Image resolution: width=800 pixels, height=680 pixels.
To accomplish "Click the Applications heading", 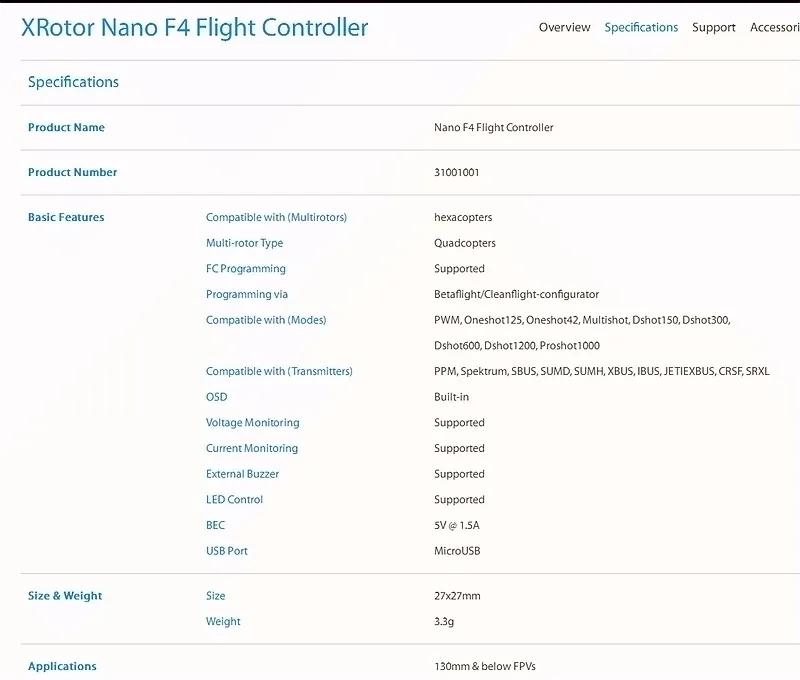I will (x=62, y=666).
